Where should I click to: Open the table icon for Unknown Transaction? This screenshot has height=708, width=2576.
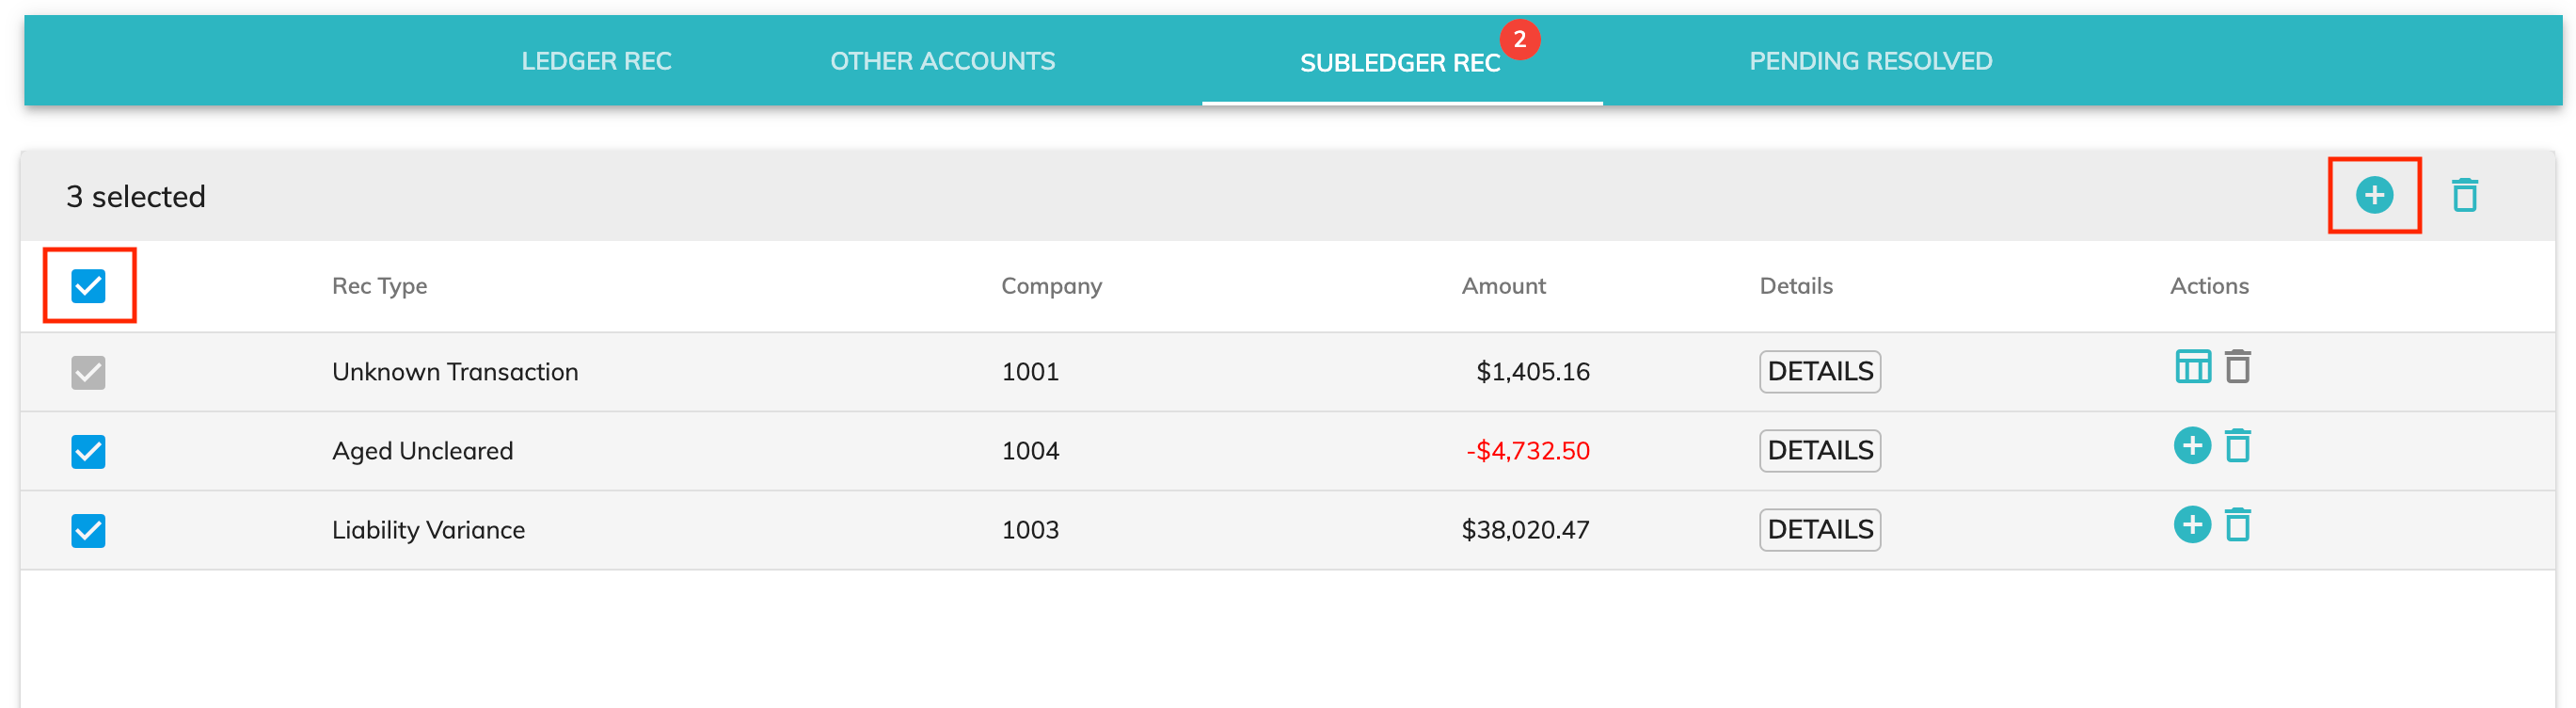pyautogui.click(x=2192, y=367)
